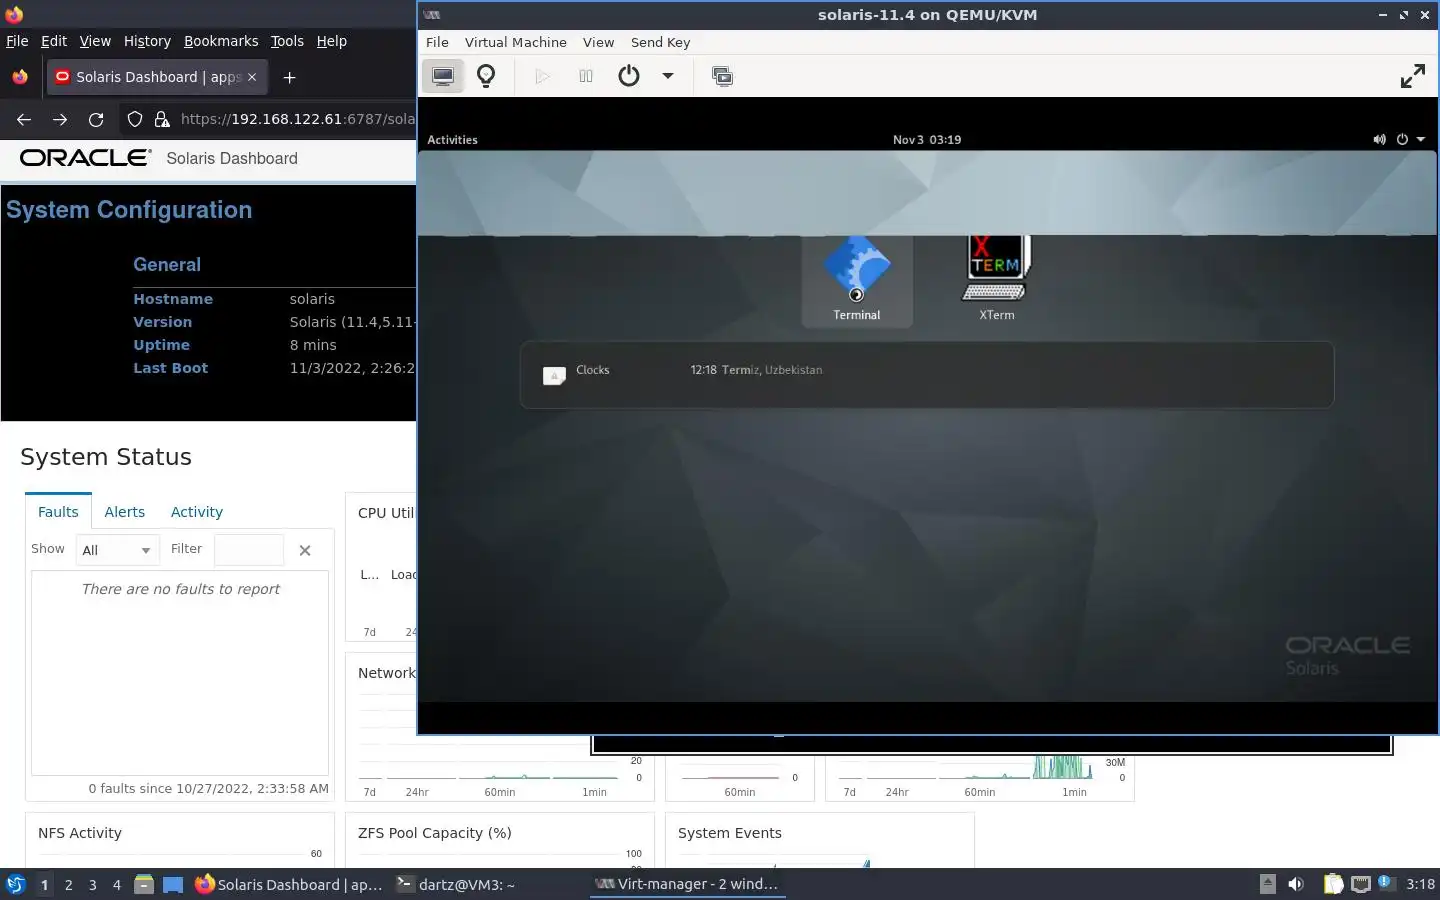Switch VM viewer to fullscreen mode
1440x900 pixels.
click(1412, 76)
